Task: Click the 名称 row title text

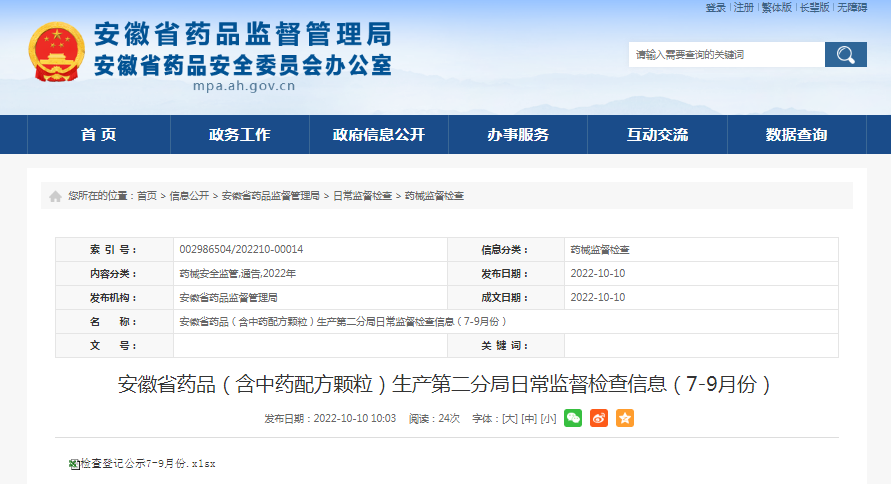Action: [343, 322]
